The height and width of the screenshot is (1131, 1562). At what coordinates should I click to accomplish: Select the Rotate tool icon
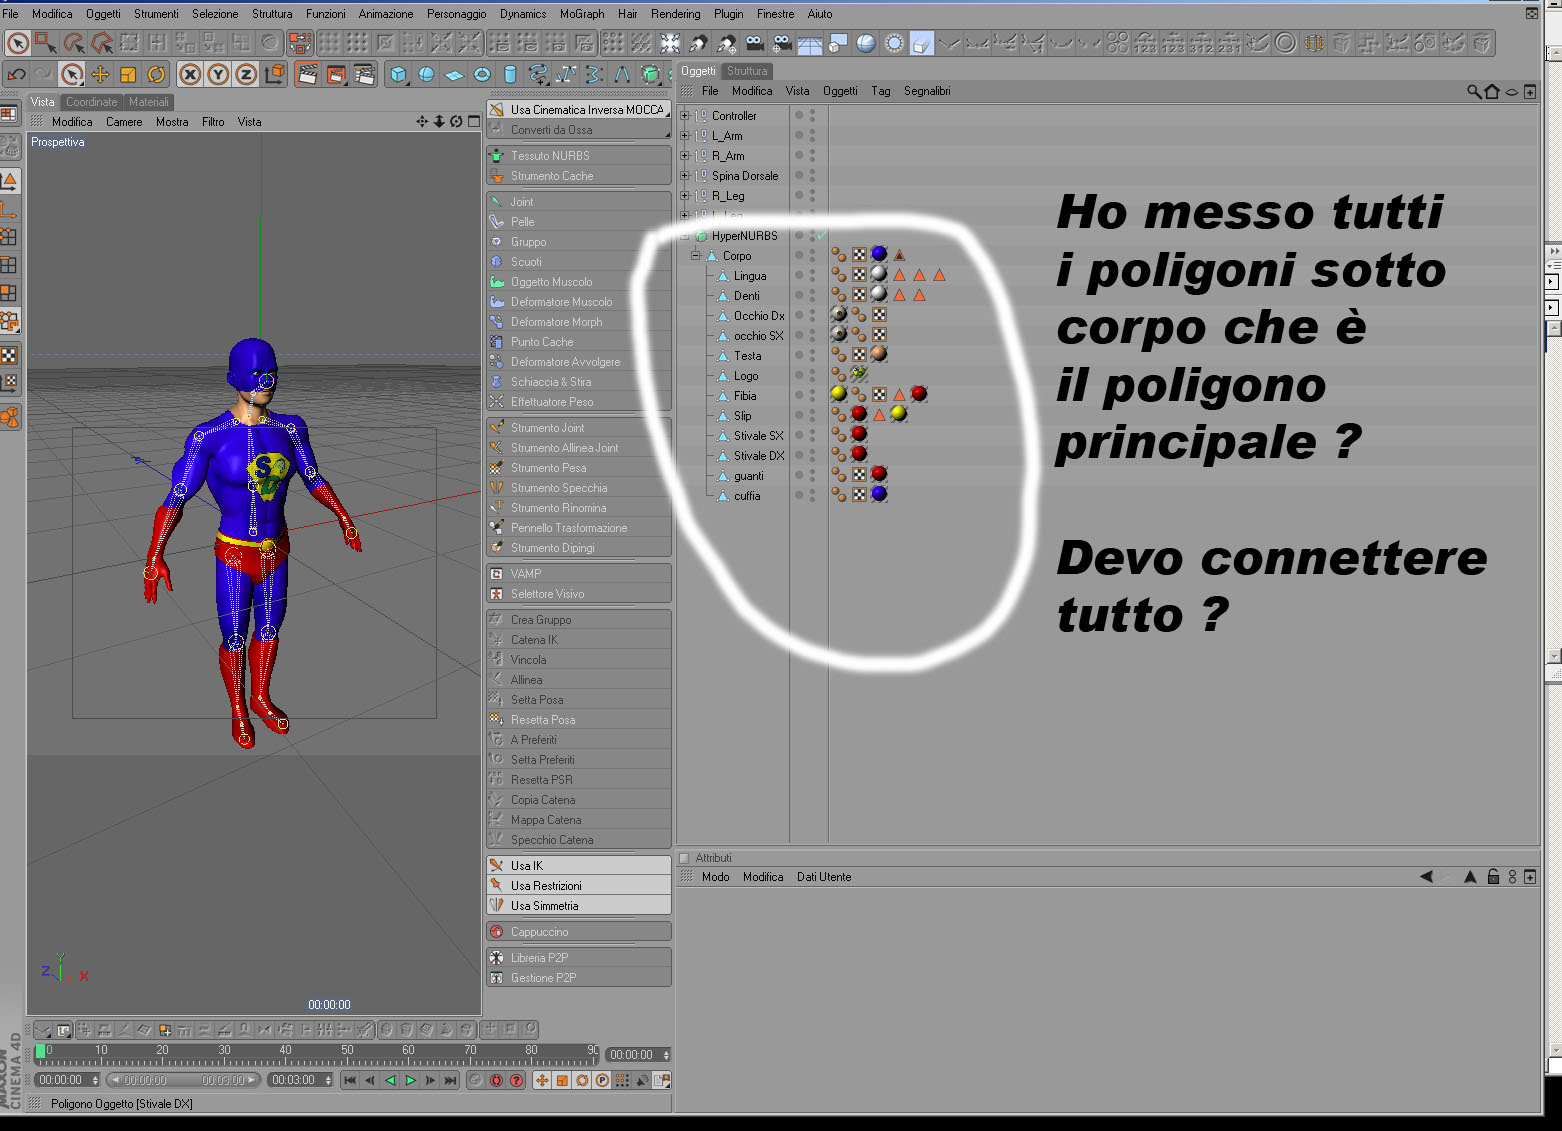click(x=156, y=74)
